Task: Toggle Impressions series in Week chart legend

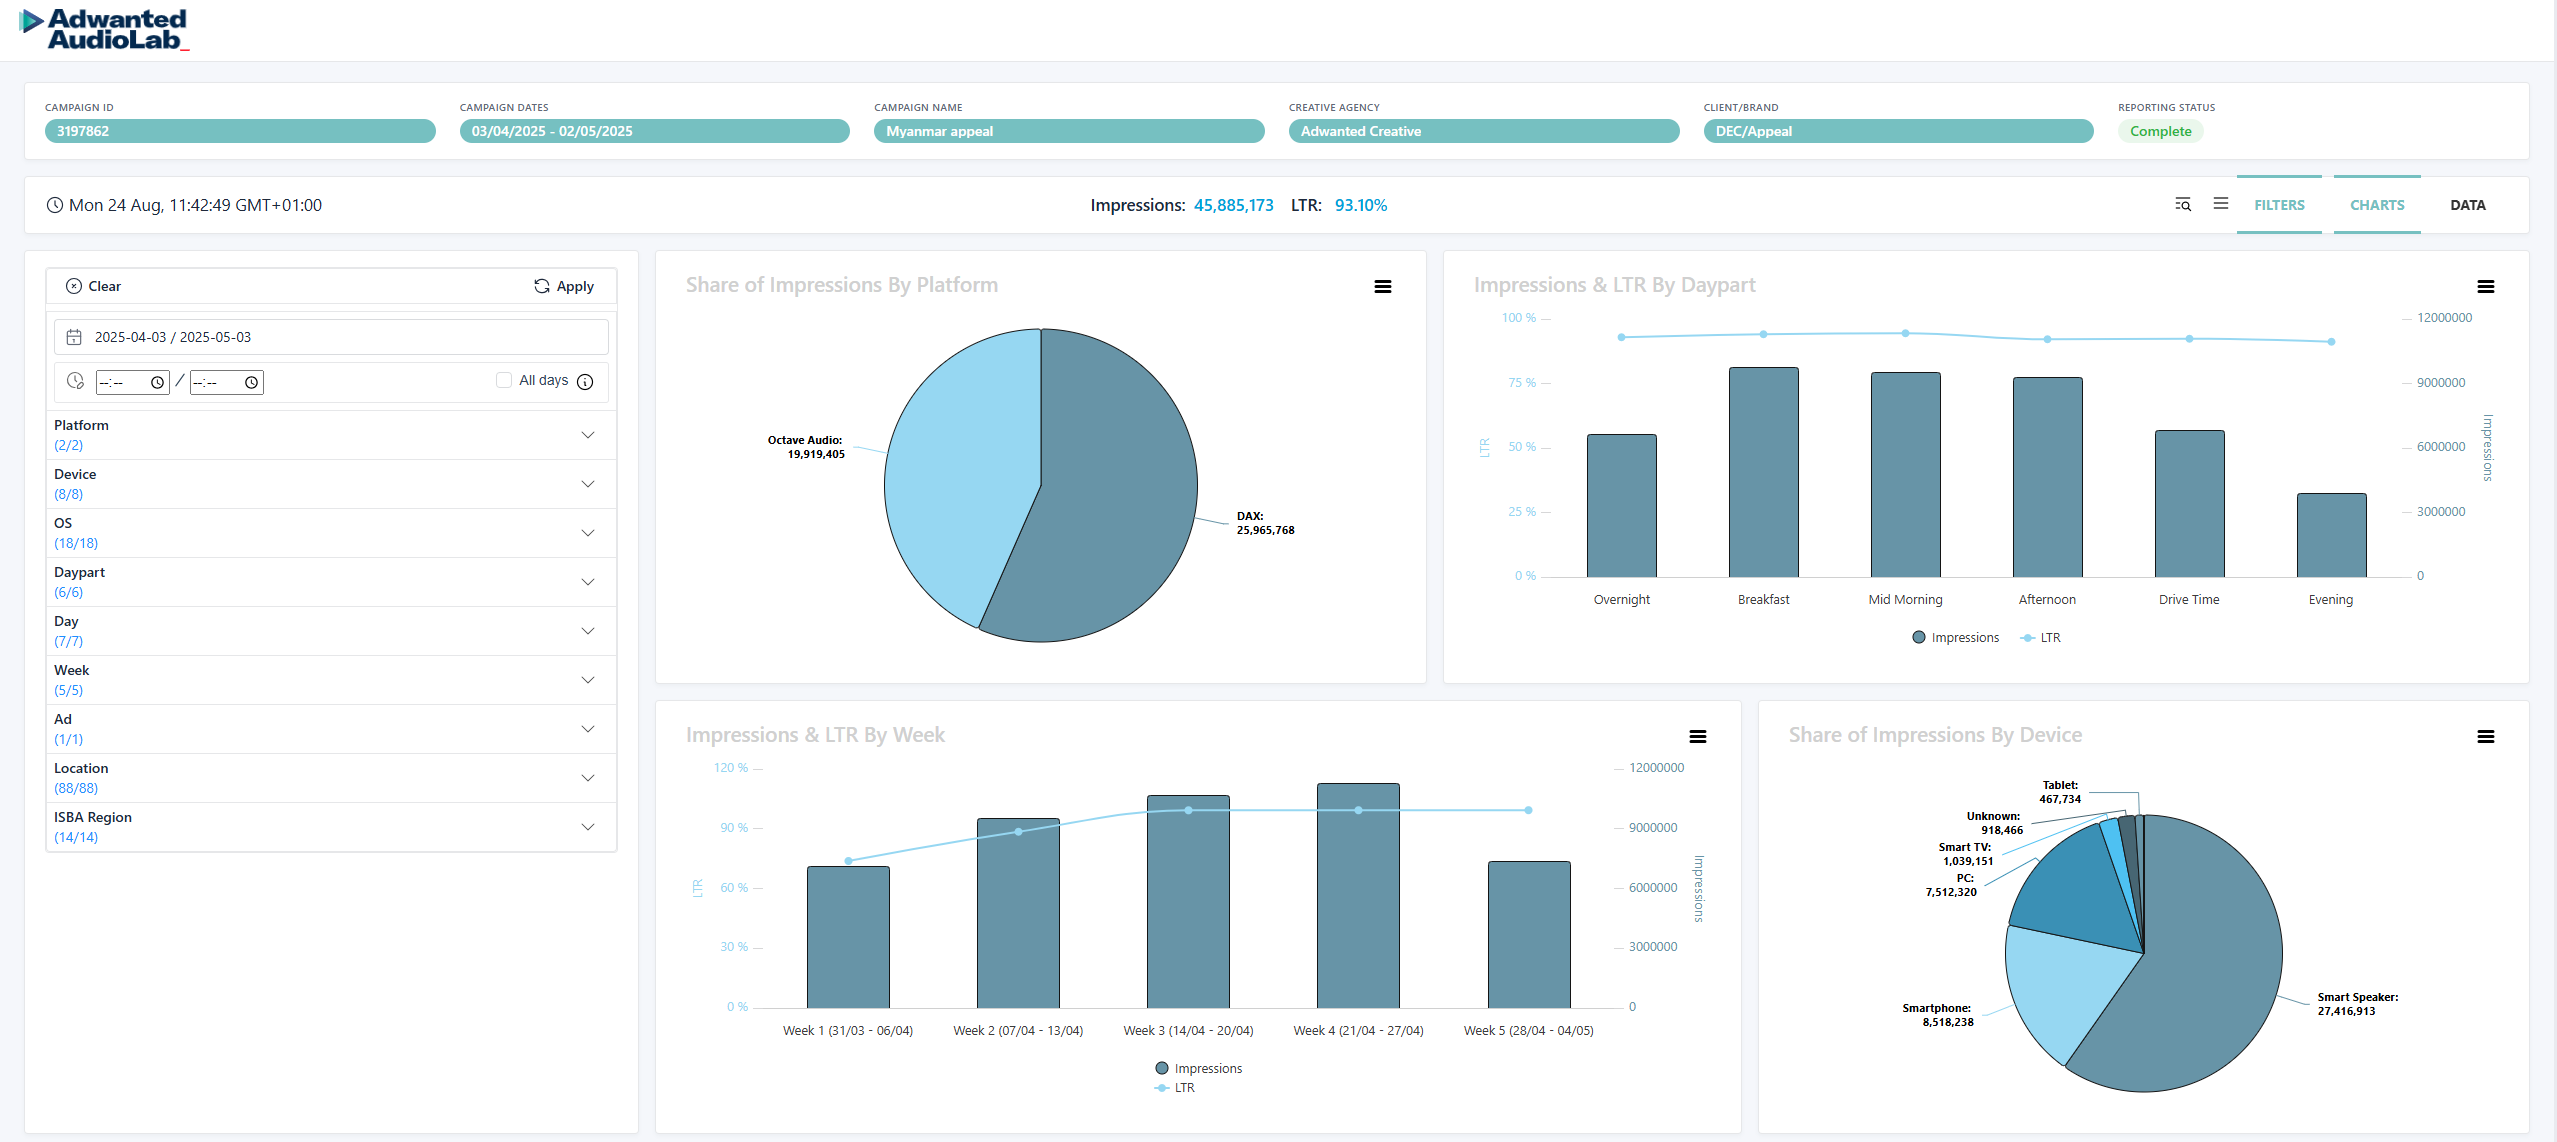Action: (1199, 1069)
